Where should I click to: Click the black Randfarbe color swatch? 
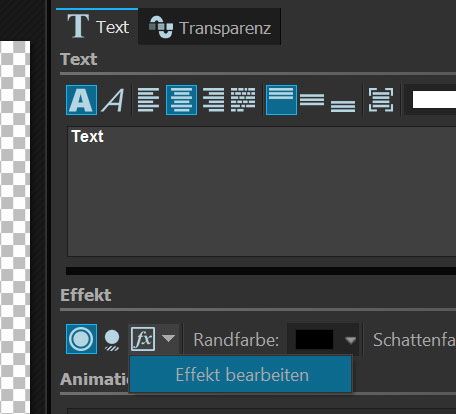pos(314,340)
